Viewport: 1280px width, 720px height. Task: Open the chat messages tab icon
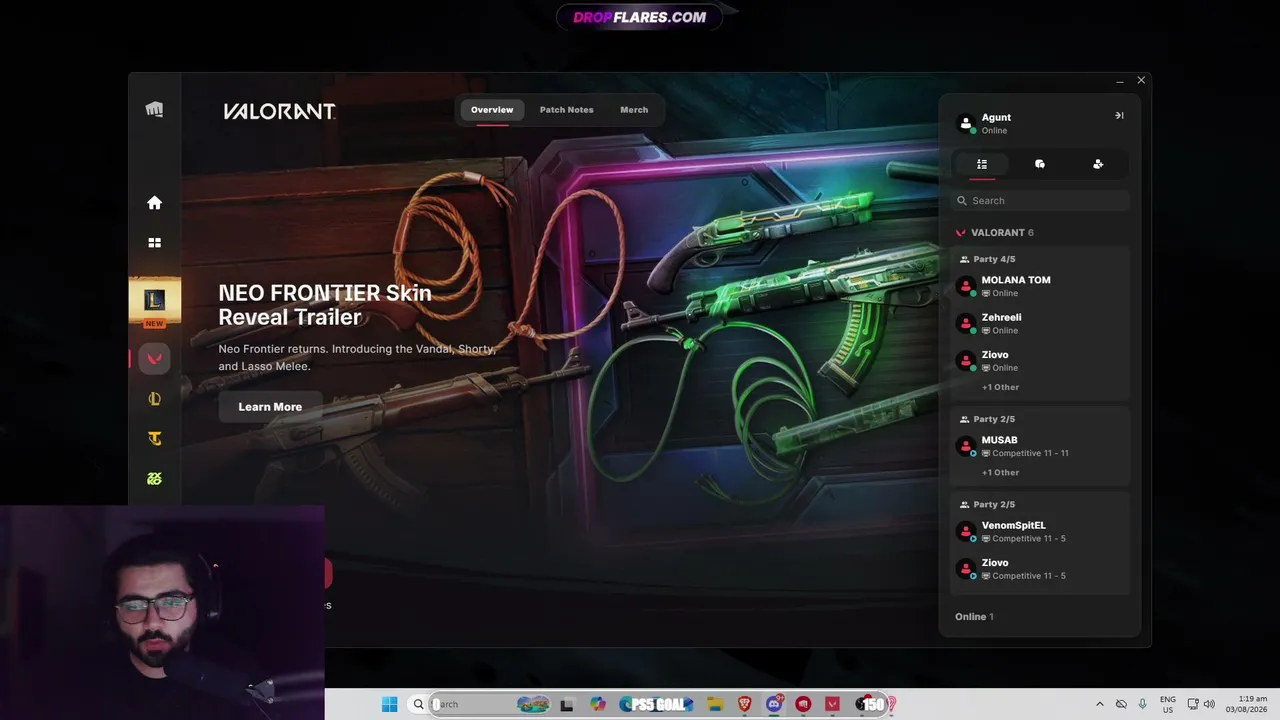[1040, 164]
